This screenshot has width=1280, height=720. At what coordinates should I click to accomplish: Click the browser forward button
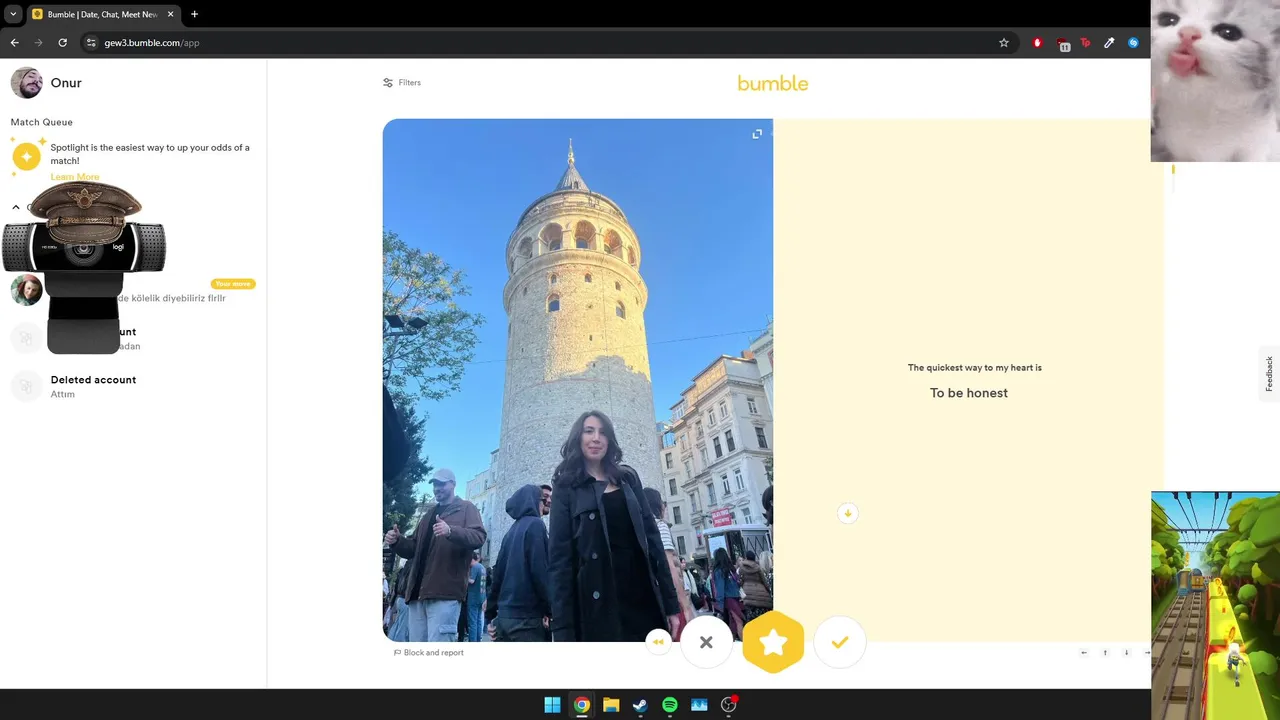(38, 43)
